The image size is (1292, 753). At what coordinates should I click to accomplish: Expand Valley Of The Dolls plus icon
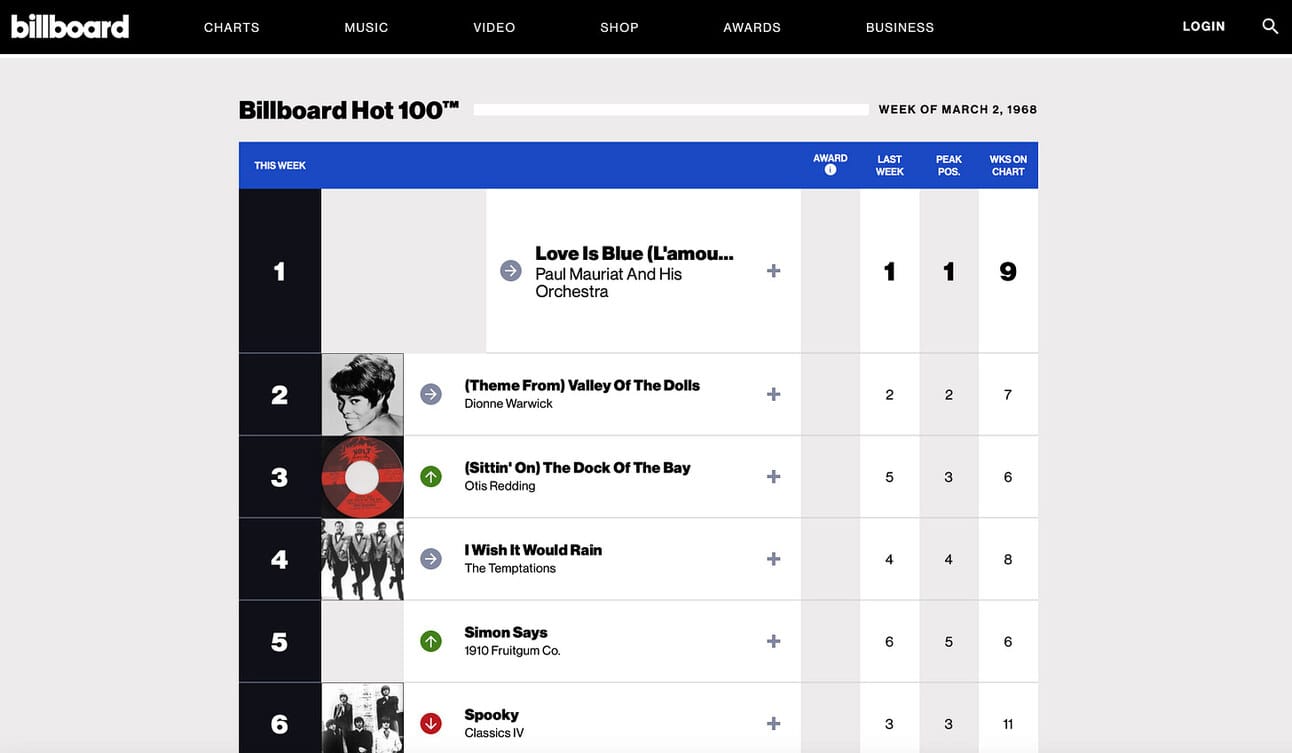click(773, 394)
